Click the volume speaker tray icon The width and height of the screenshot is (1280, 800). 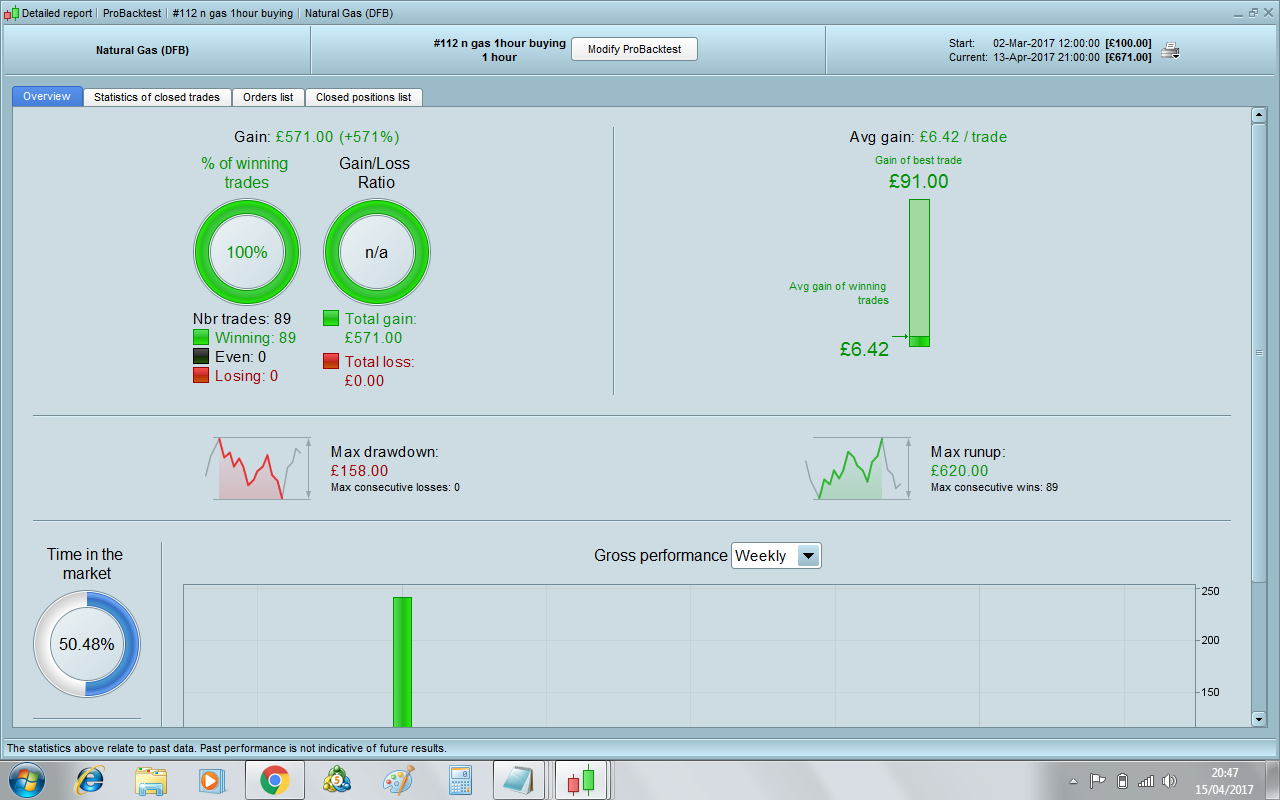(x=1170, y=781)
